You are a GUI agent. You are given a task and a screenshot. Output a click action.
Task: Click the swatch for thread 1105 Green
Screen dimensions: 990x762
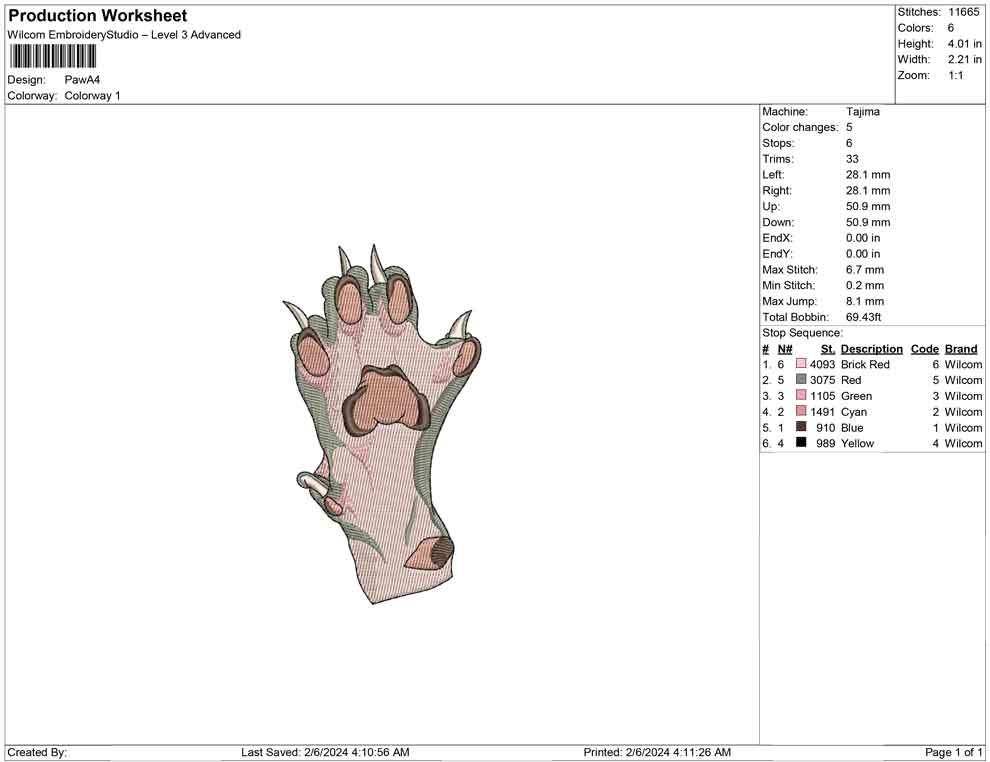point(801,395)
